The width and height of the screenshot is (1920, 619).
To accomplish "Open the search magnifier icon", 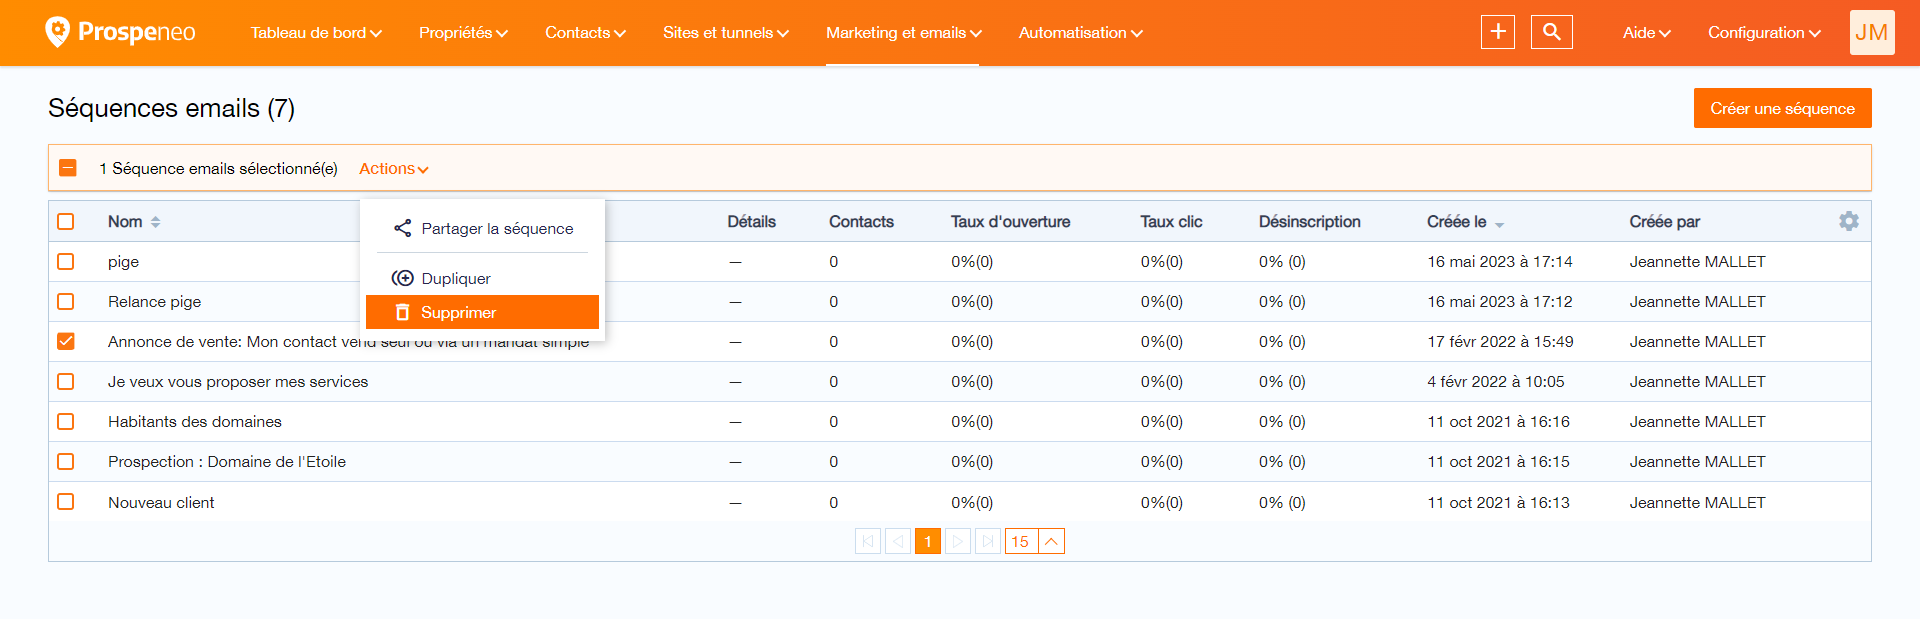I will (x=1552, y=32).
